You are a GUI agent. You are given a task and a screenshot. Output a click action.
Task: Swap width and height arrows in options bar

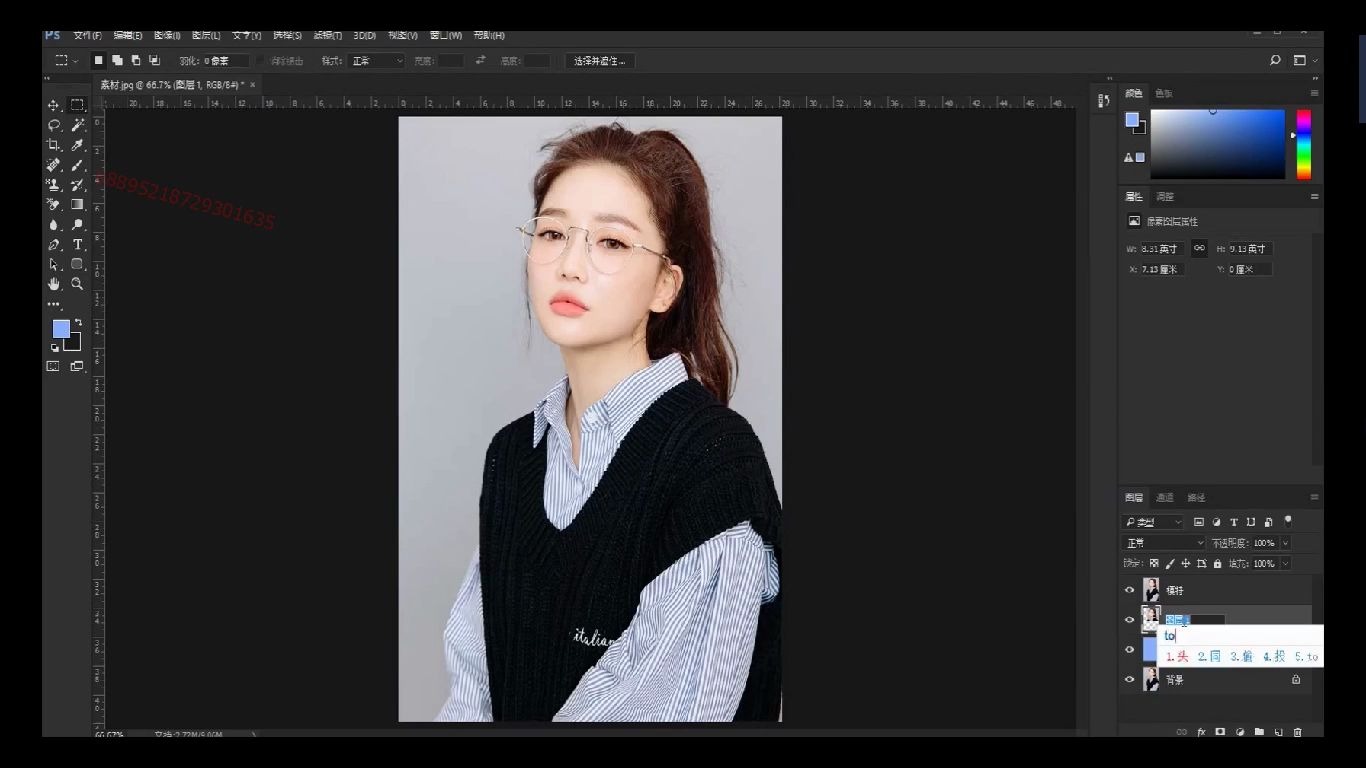coord(480,60)
